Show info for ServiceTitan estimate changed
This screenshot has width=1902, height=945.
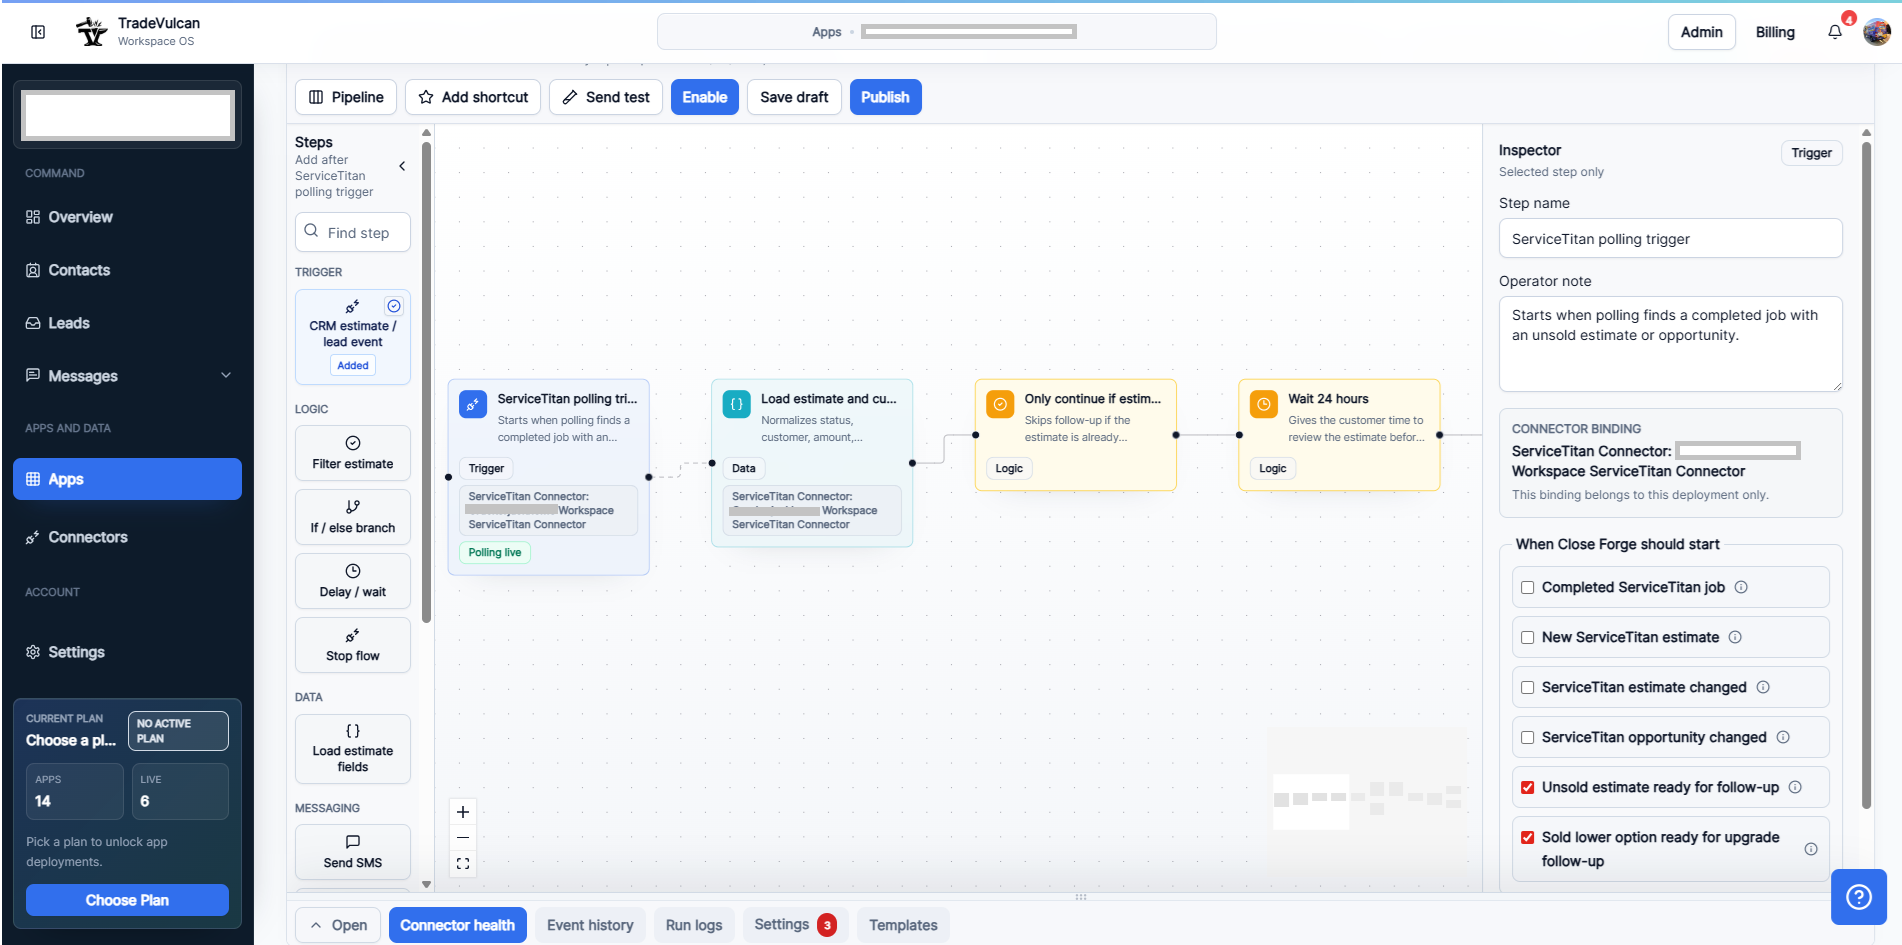point(1763,687)
